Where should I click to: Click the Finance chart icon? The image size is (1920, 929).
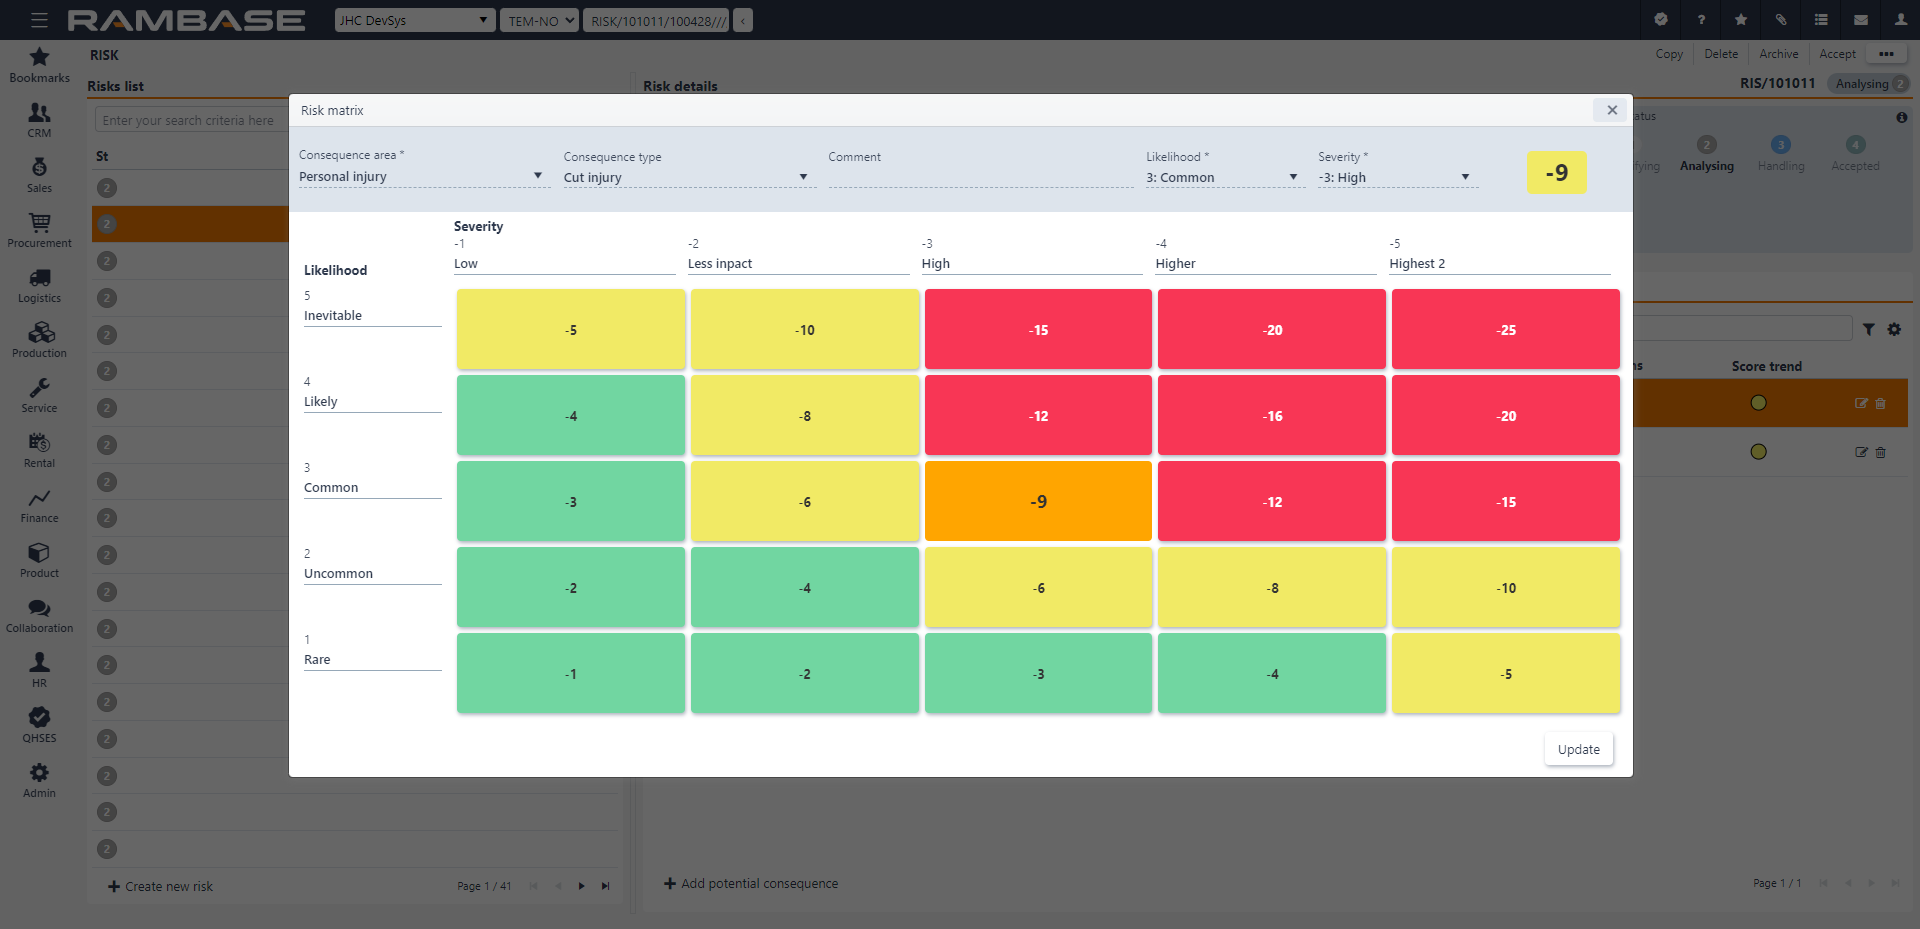click(x=39, y=504)
